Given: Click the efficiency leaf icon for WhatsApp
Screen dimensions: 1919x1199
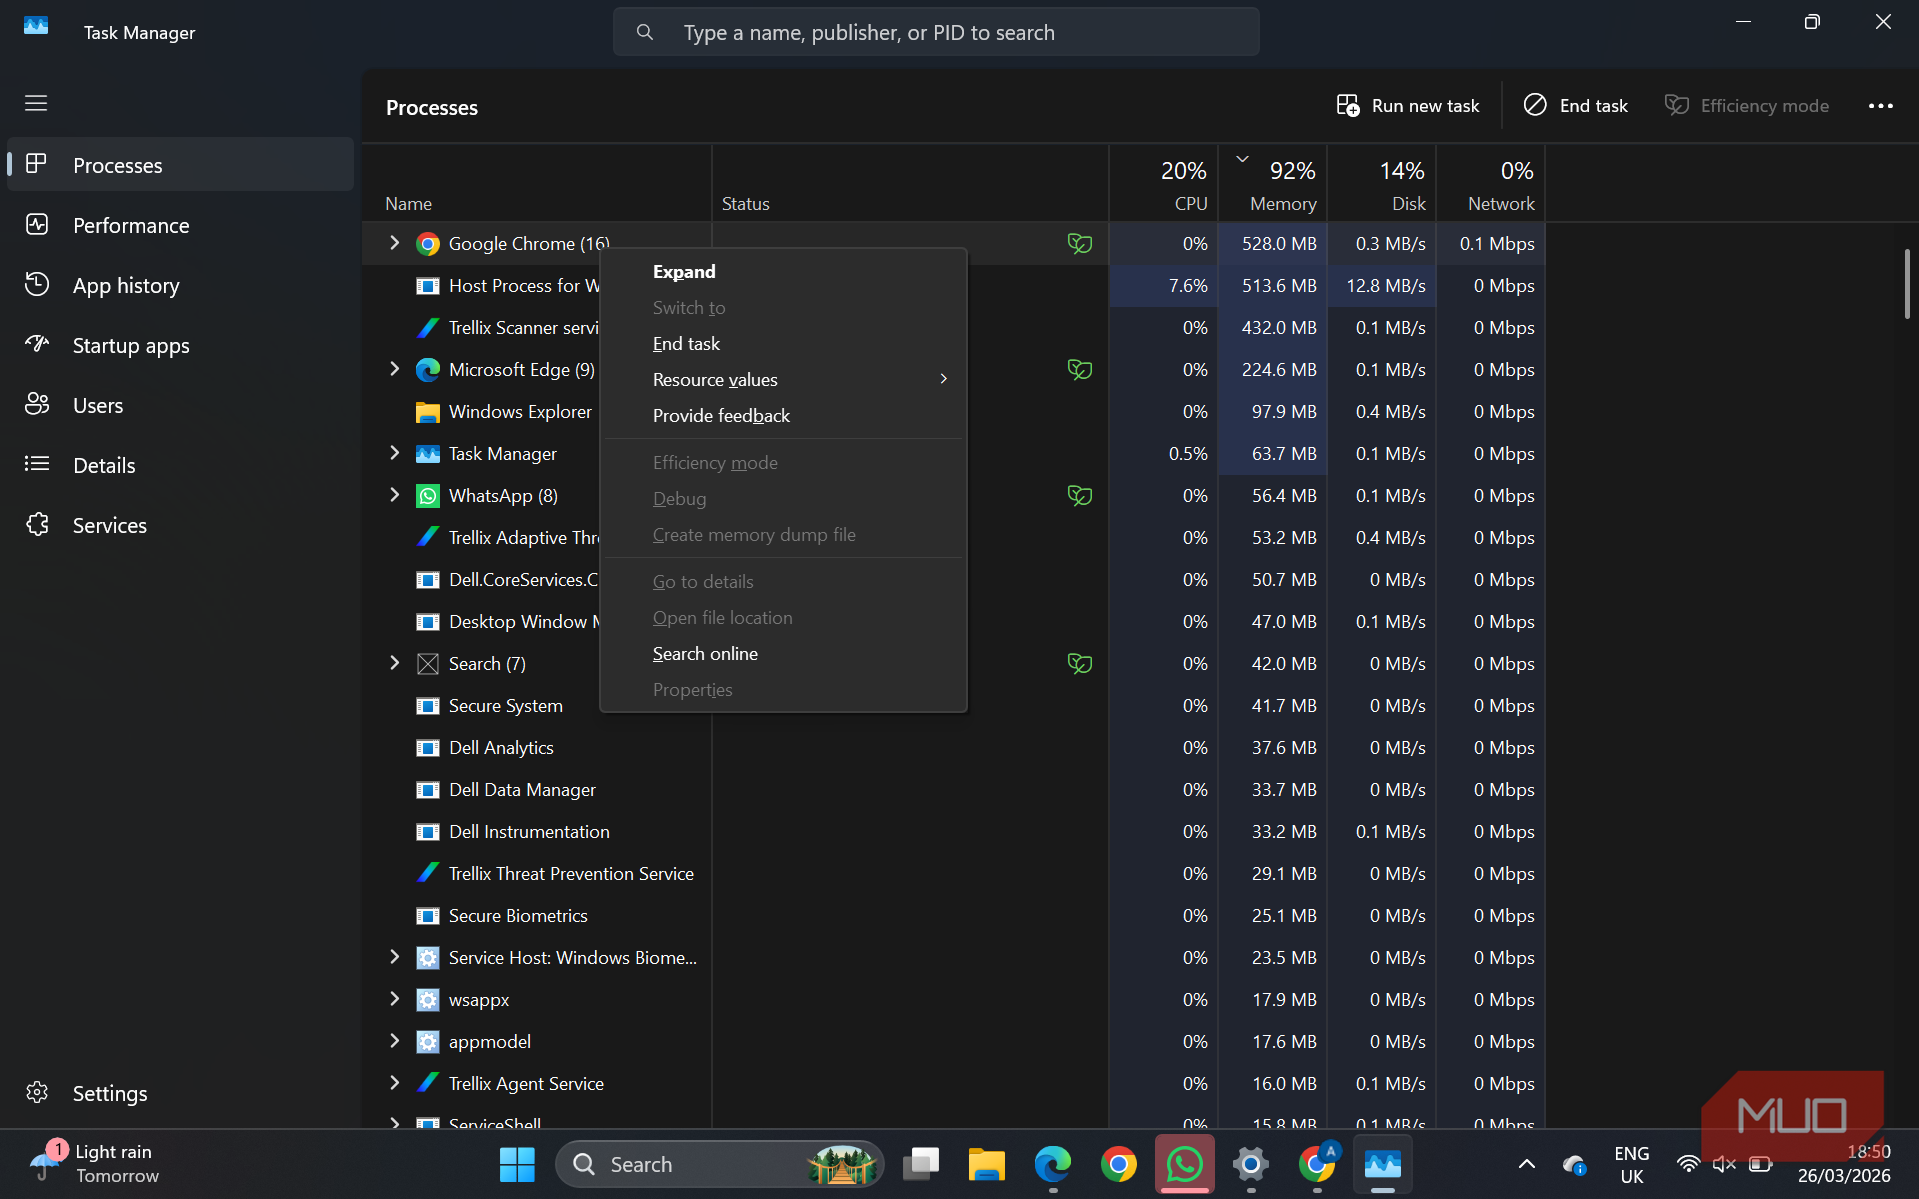Looking at the screenshot, I should 1079,495.
